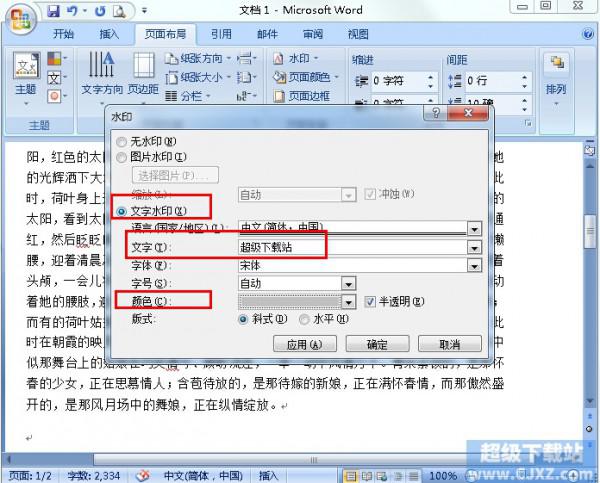Open theme effects icon
Viewport: 600px width, 483px height.
(57, 96)
